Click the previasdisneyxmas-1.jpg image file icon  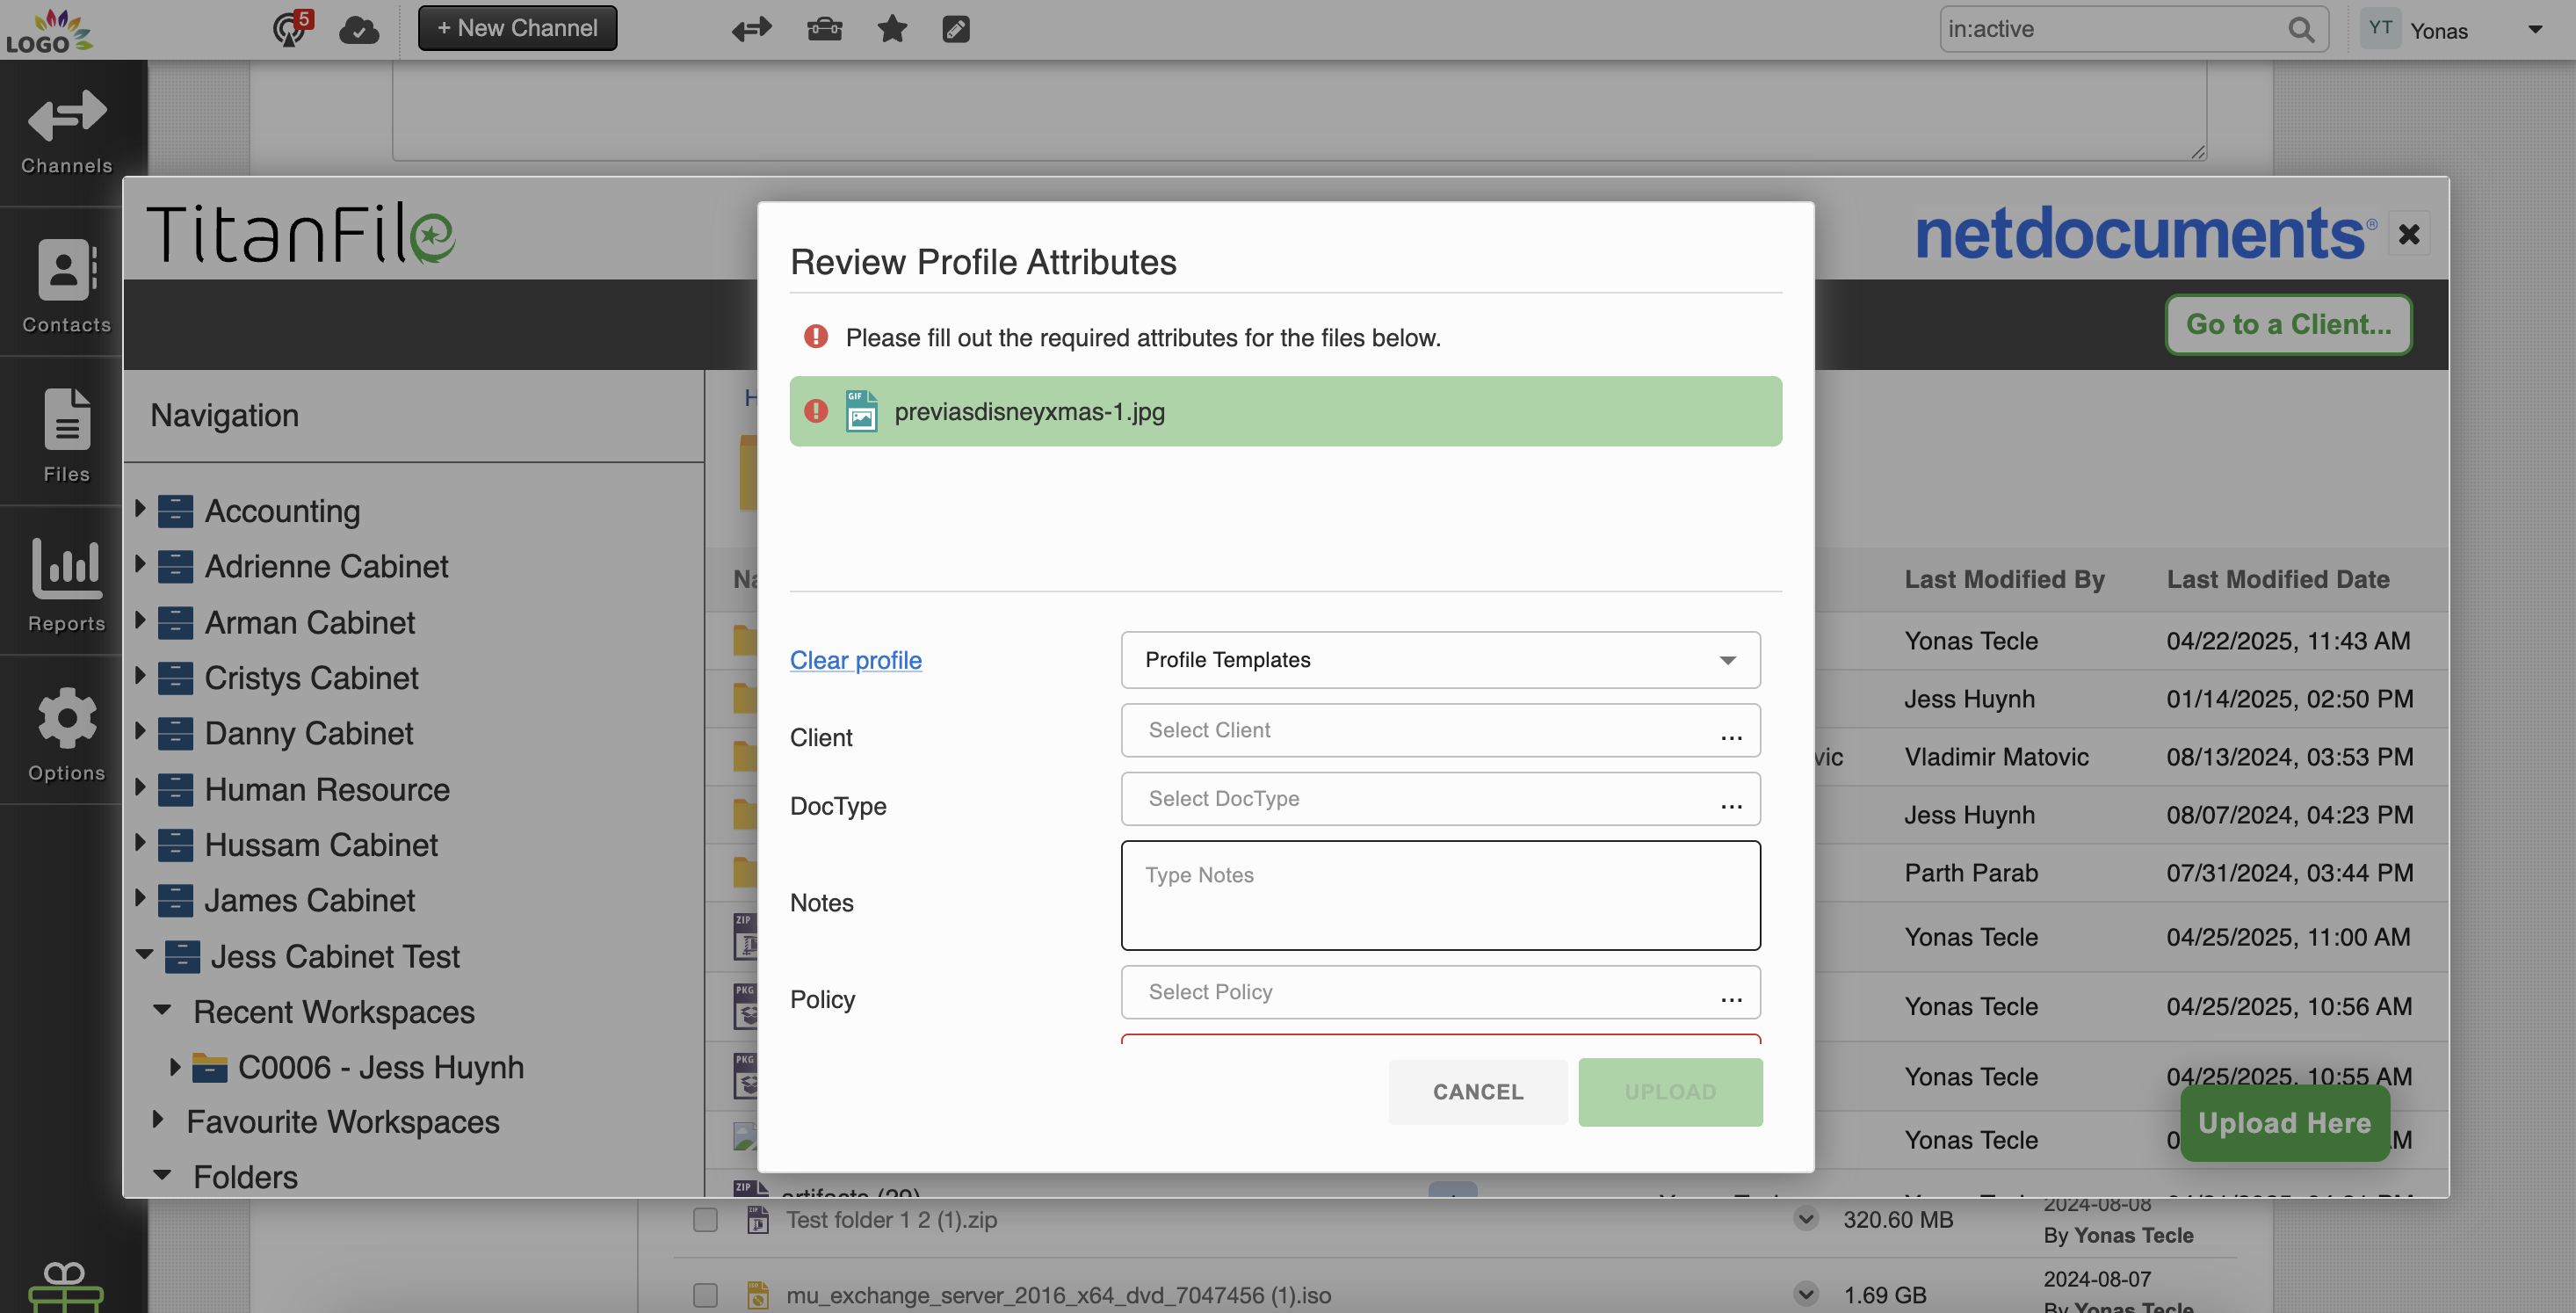pos(861,411)
